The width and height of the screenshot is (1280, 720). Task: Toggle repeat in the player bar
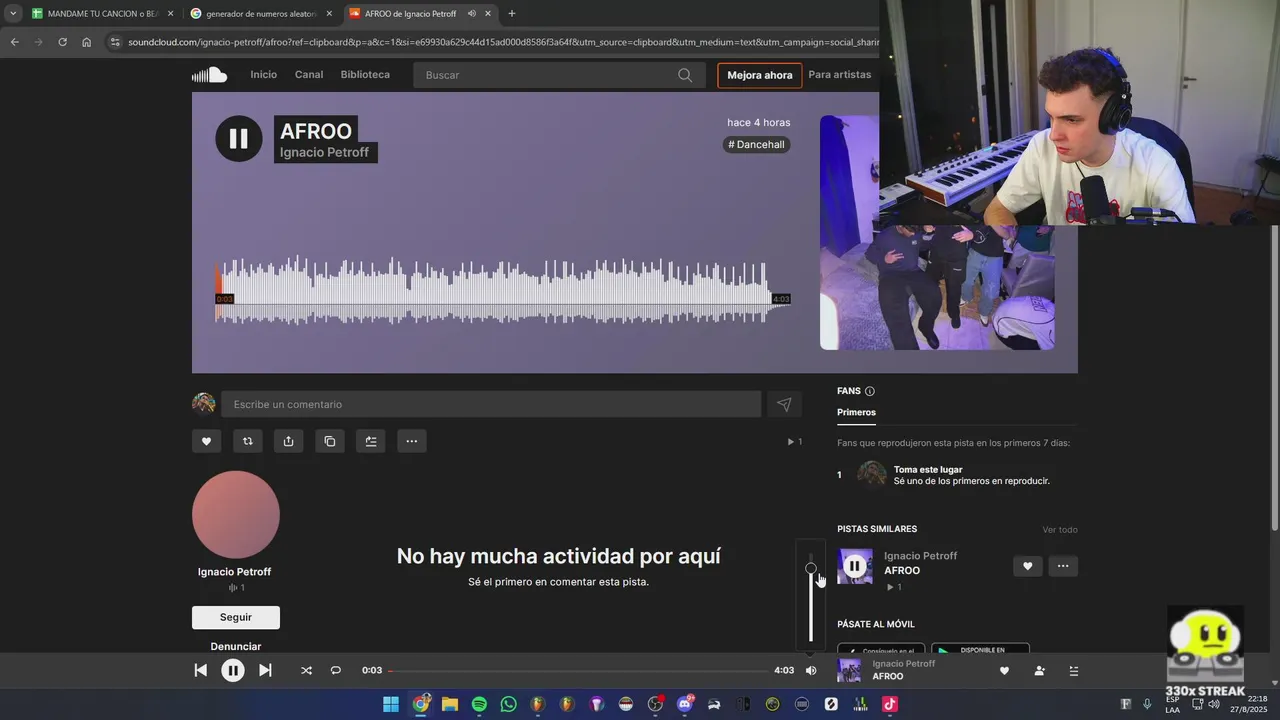pos(336,670)
